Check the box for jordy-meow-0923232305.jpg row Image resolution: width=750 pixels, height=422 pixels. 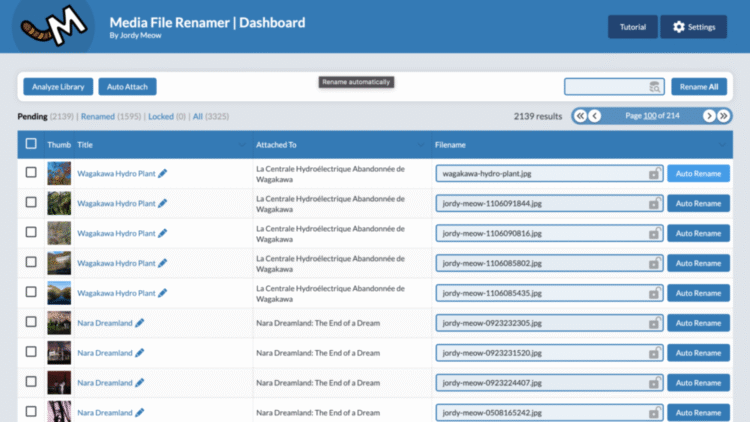(x=31, y=322)
